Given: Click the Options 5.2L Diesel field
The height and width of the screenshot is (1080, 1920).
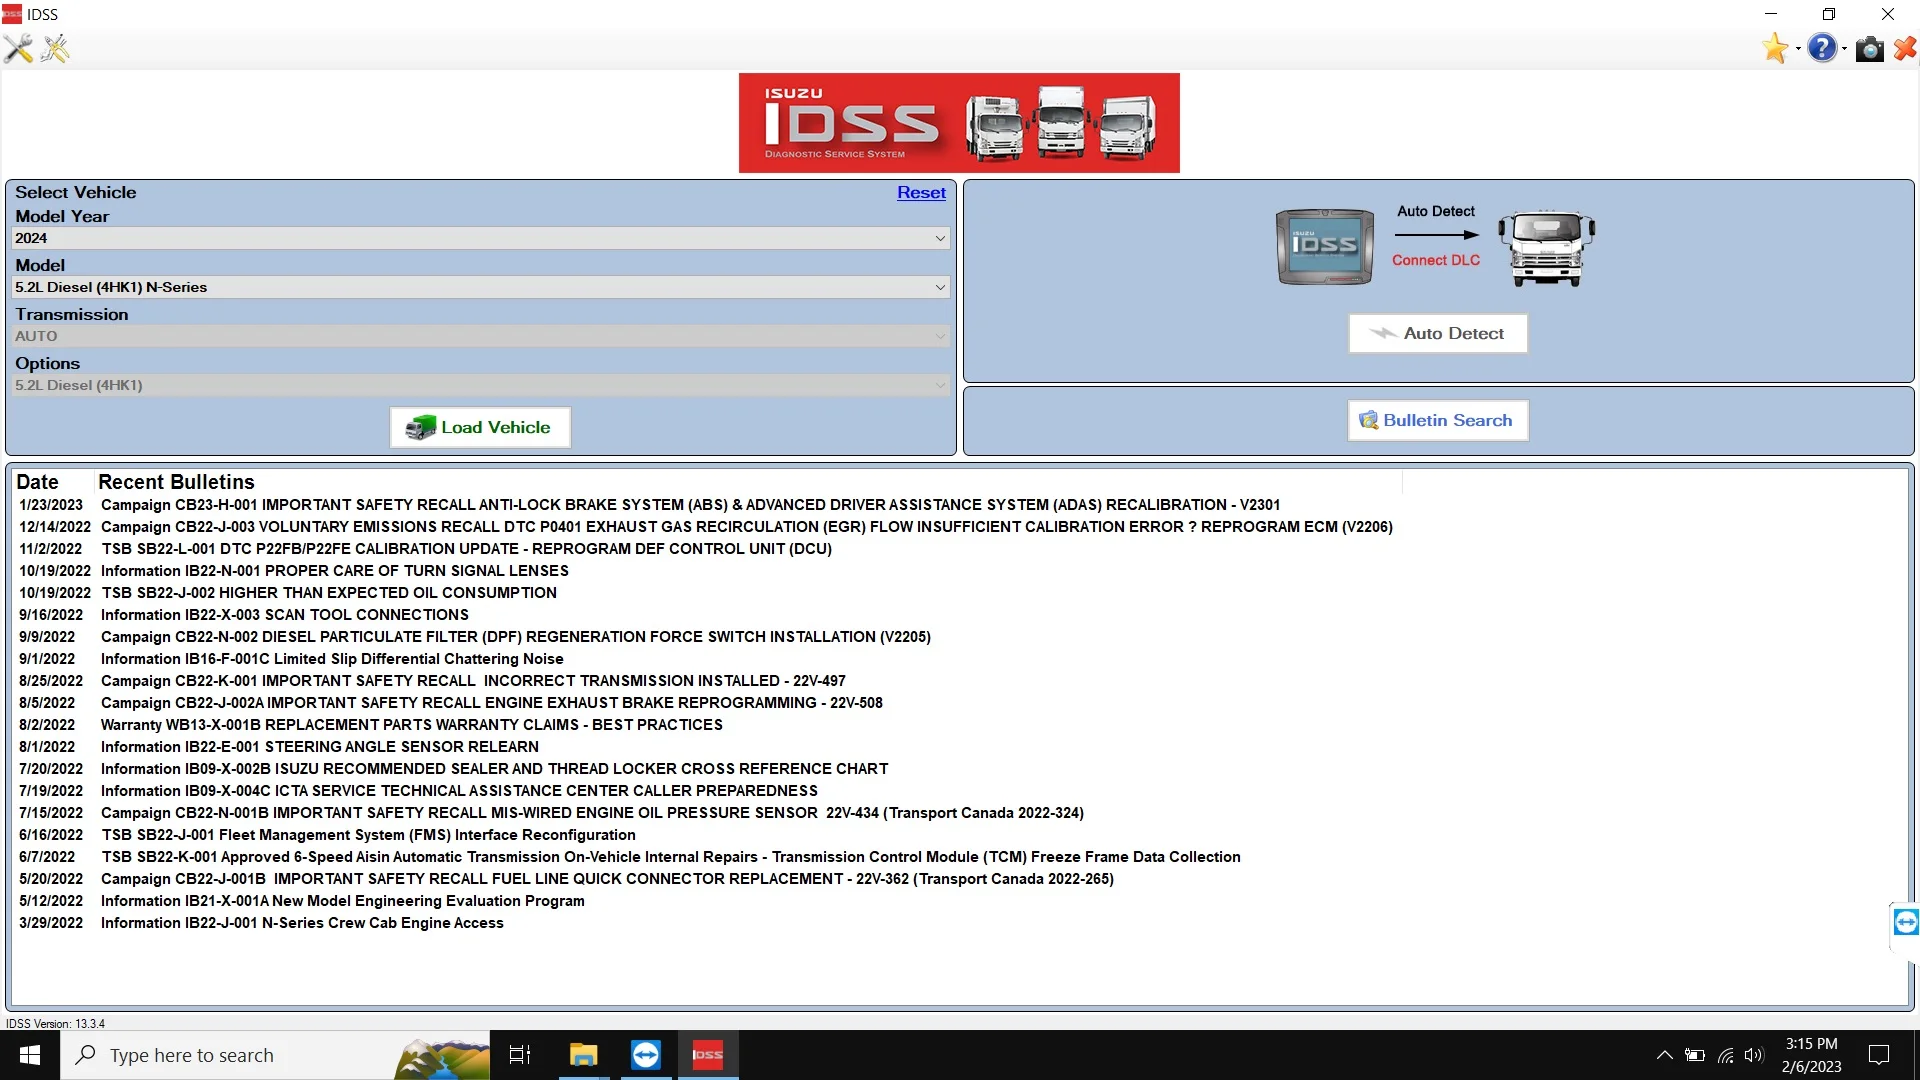Looking at the screenshot, I should 479,385.
